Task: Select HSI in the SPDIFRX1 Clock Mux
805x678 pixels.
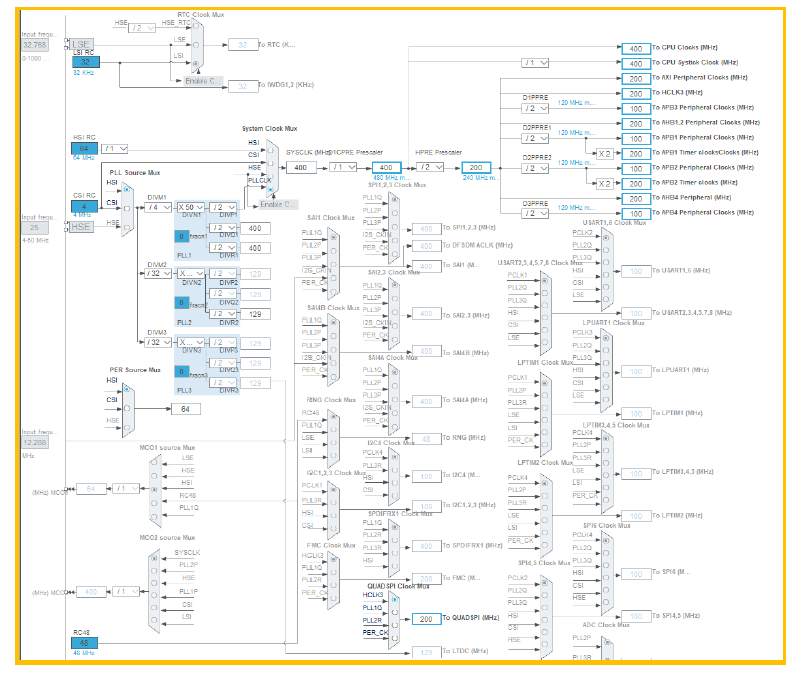Action: pyautogui.click(x=393, y=565)
